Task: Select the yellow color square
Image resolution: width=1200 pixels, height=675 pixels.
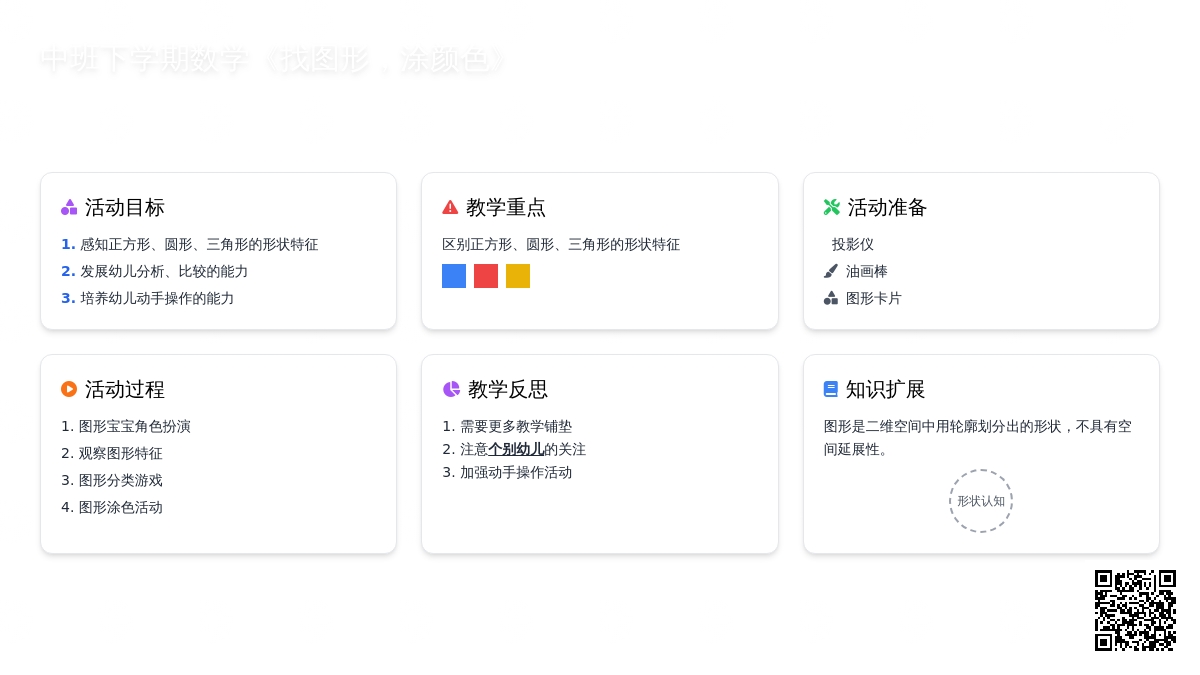Action: 518,276
